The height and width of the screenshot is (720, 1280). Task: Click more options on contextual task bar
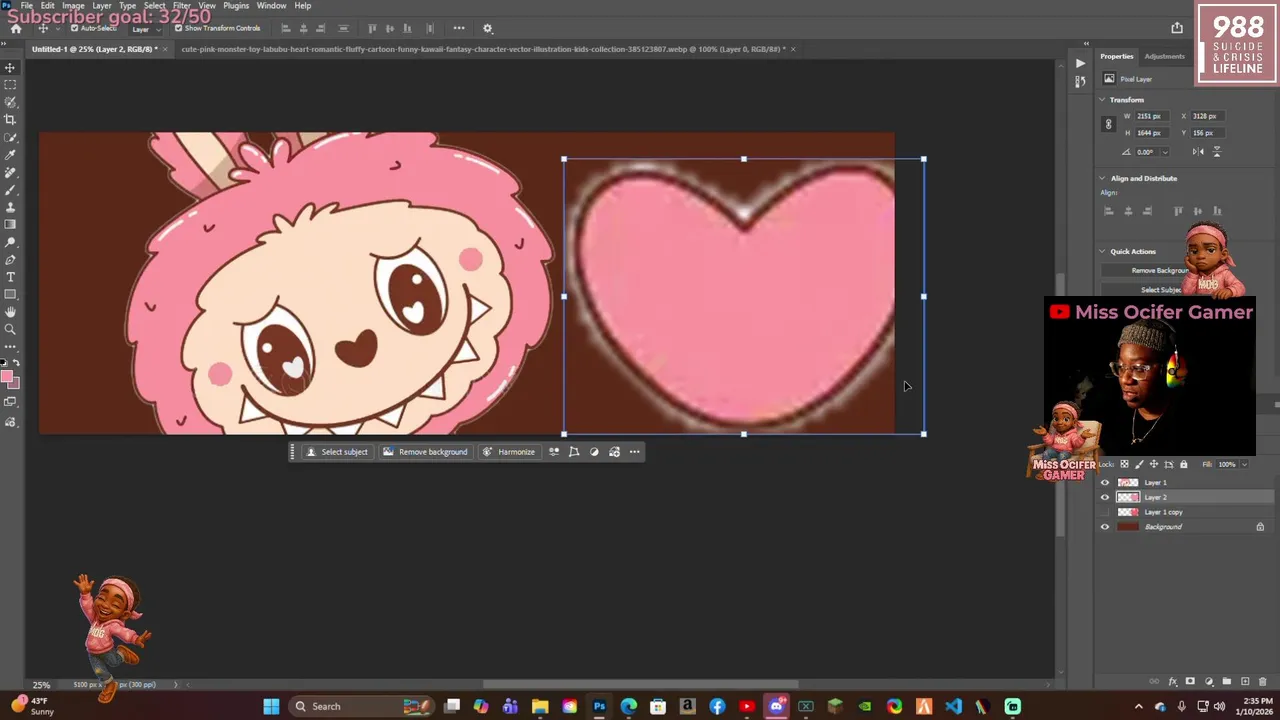[x=634, y=452]
